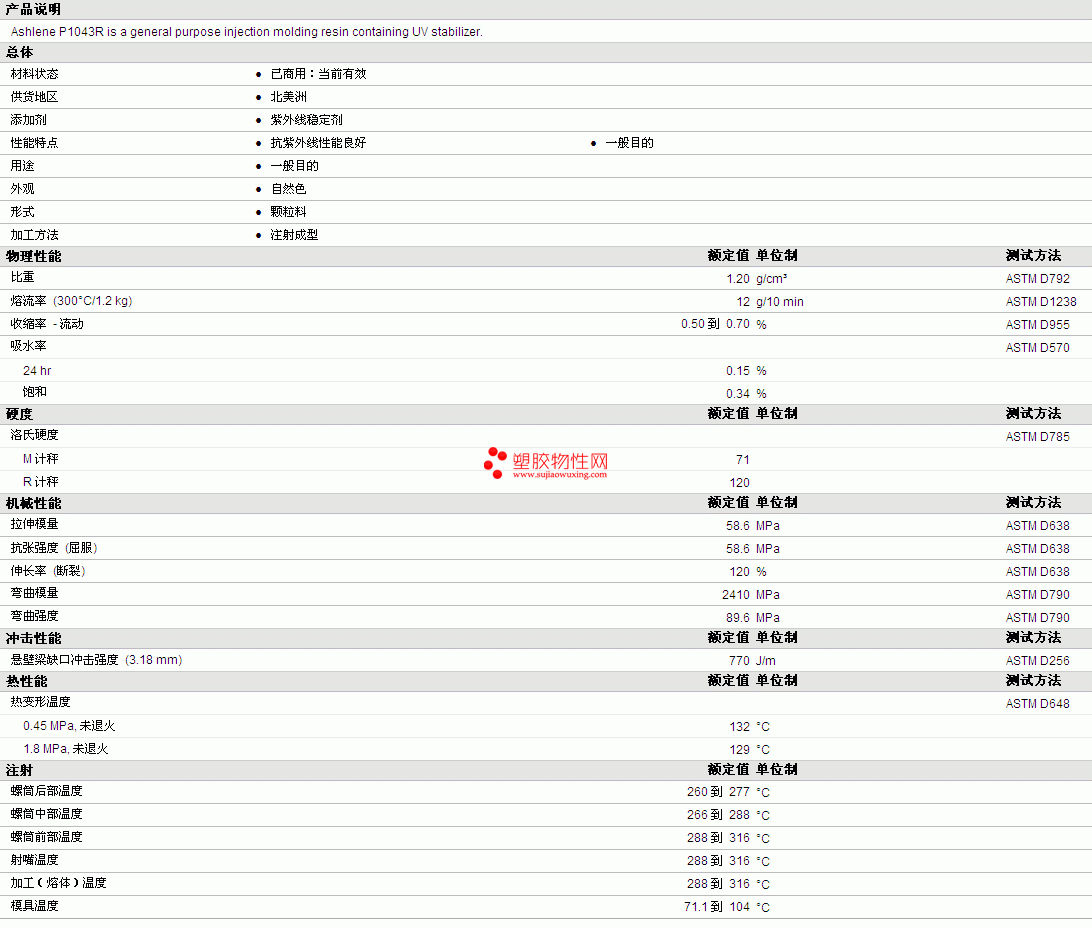Click the '硬度' section header
1092x928 pixels.
pos(20,414)
